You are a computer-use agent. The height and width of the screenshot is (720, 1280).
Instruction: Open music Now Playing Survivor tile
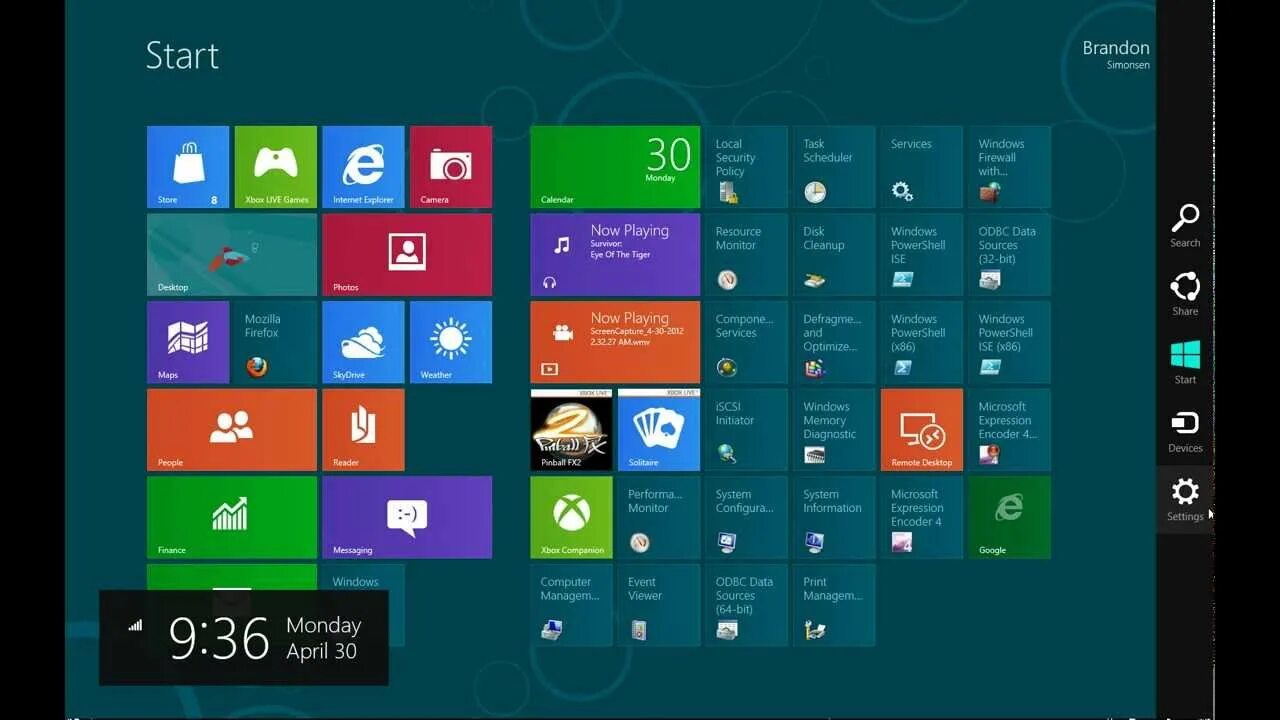click(x=615, y=255)
